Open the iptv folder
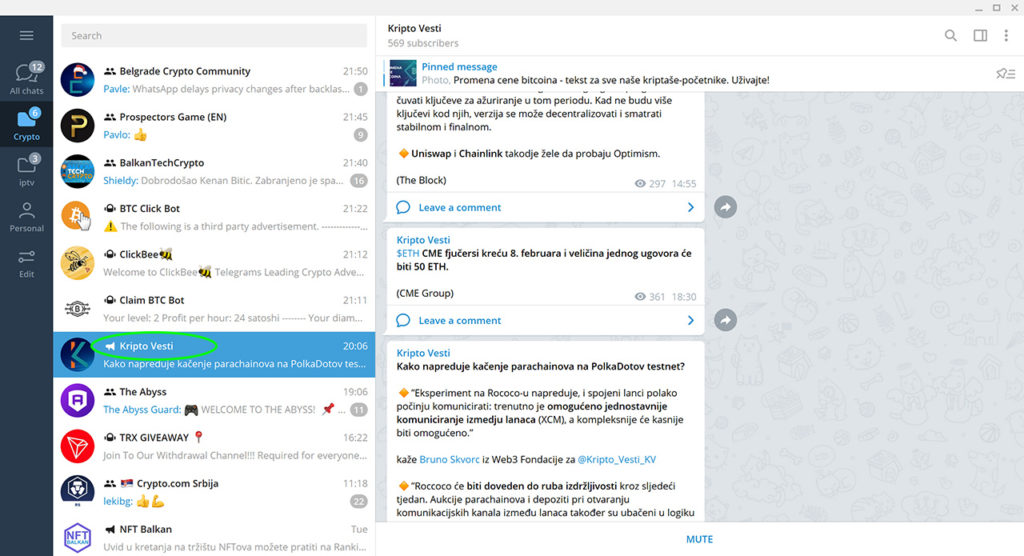The width and height of the screenshot is (1024, 556). [26, 170]
